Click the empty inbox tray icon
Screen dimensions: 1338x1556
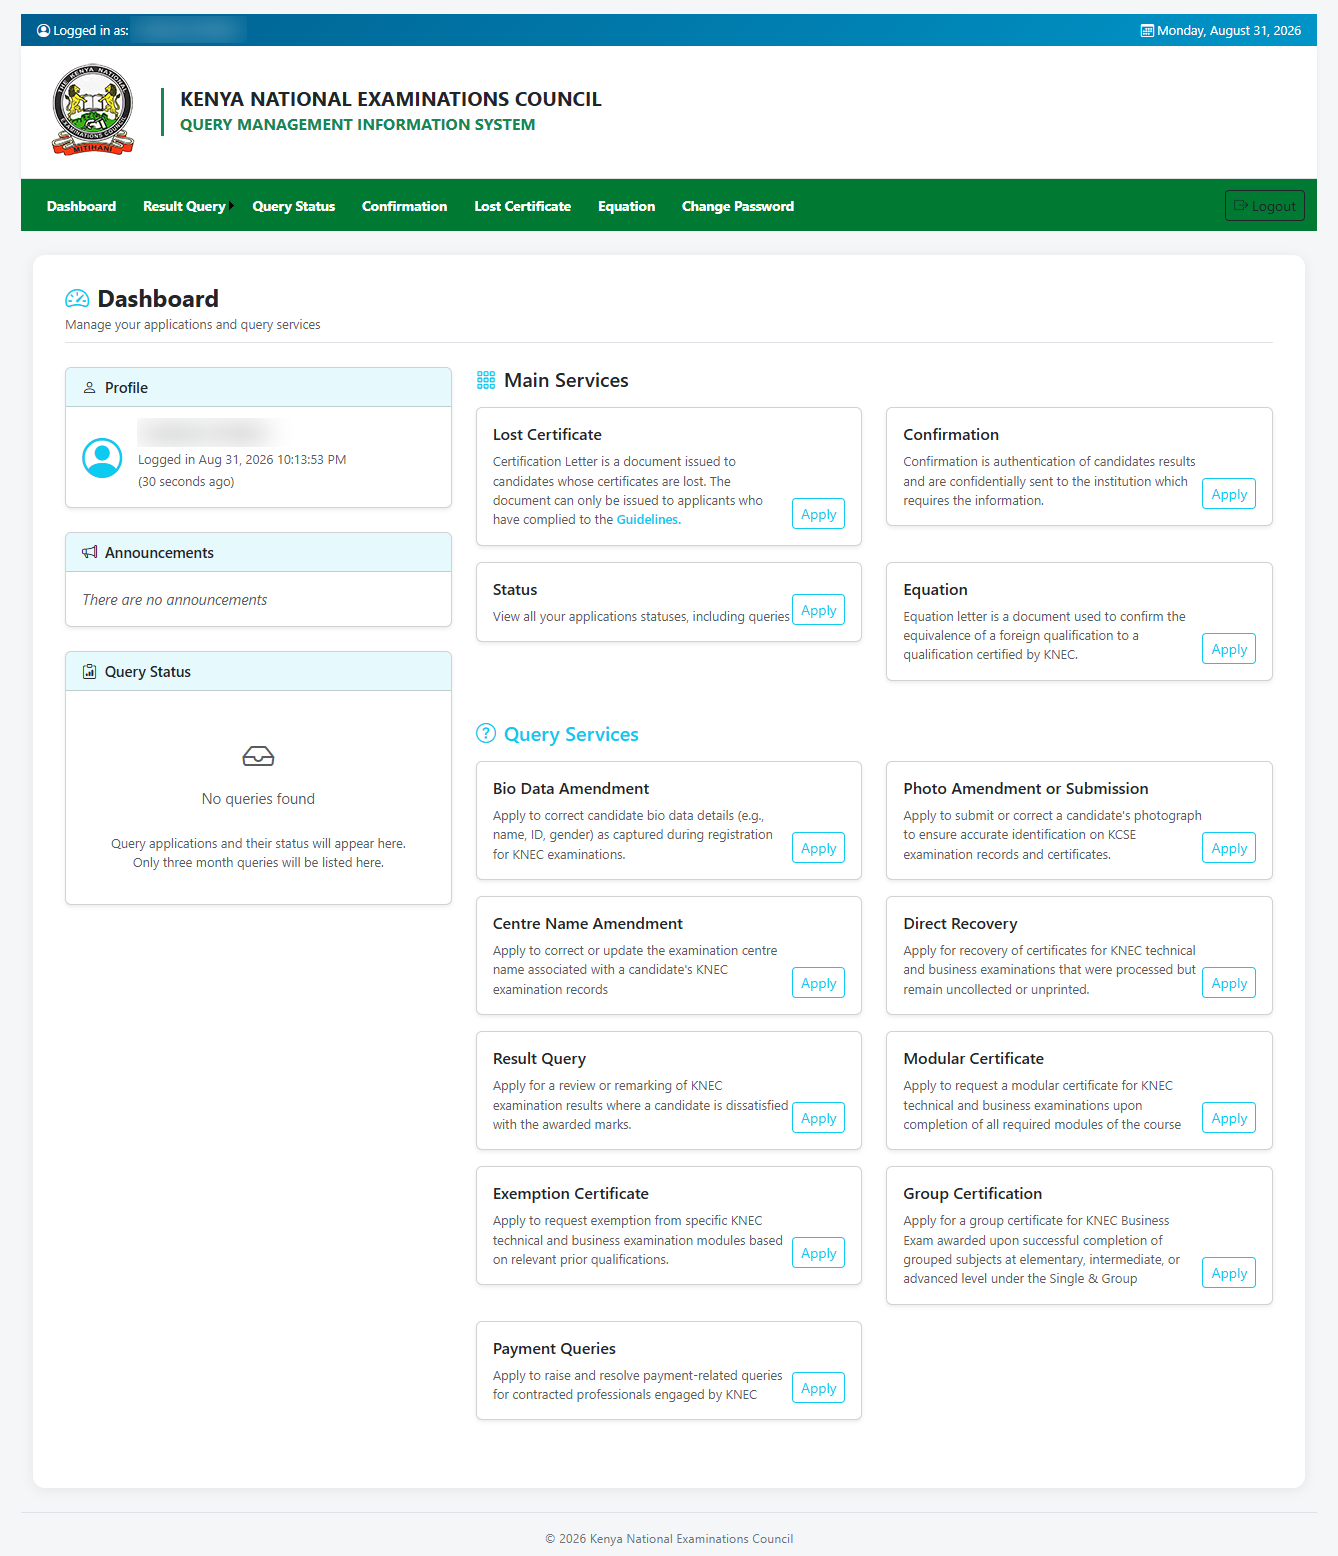pos(258,756)
